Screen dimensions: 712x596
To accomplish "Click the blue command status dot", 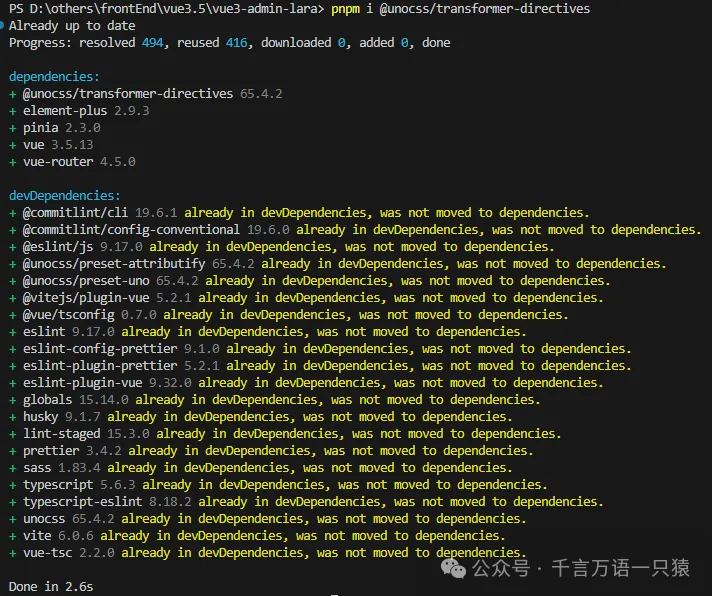I will [3, 27].
